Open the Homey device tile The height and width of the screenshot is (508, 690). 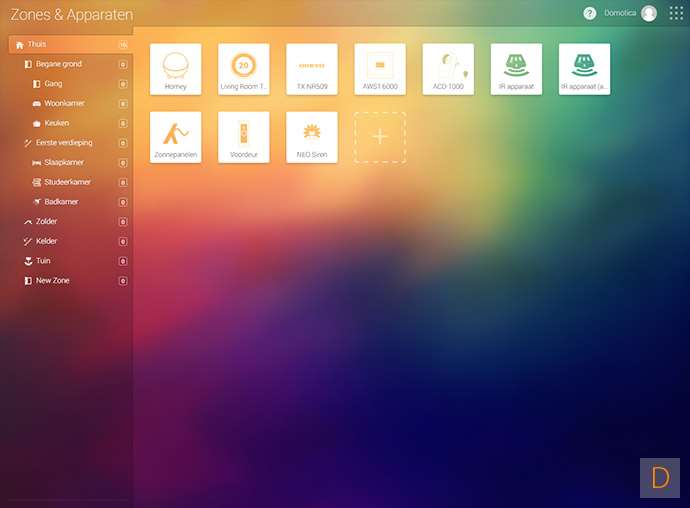tap(175, 69)
